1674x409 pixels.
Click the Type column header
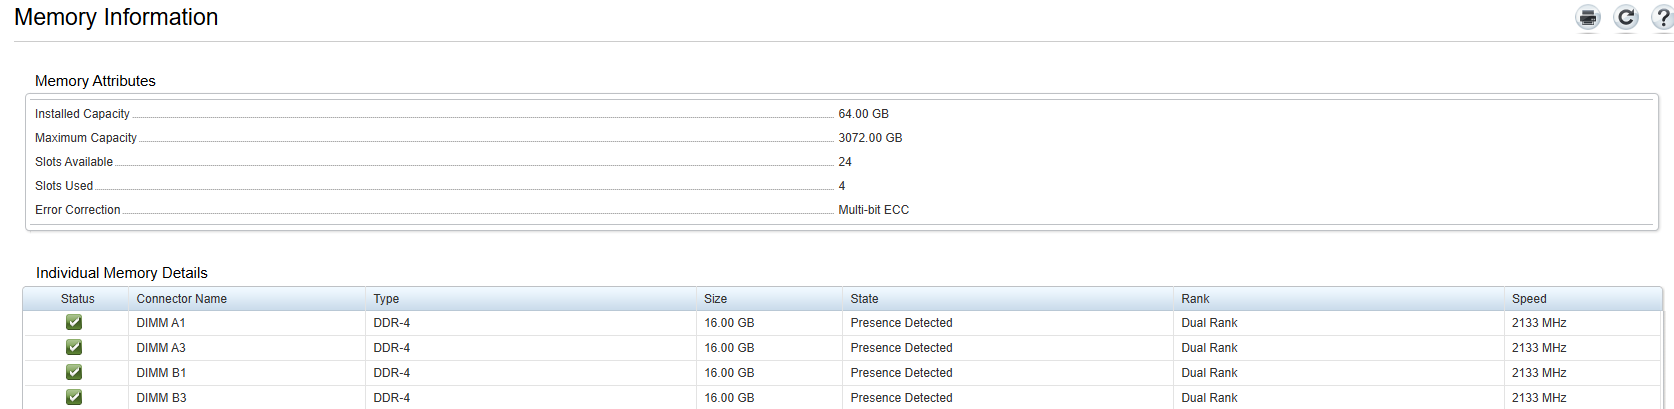pos(386,299)
